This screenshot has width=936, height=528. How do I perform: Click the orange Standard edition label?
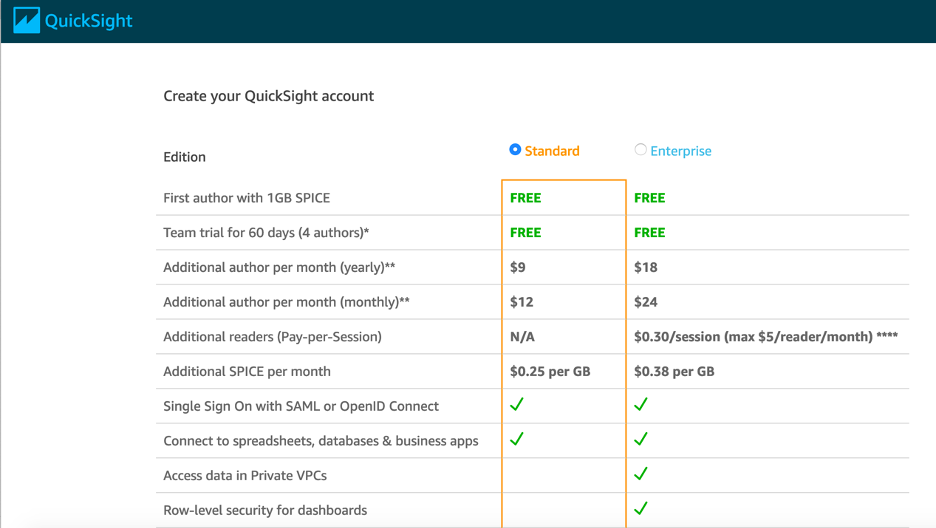(x=552, y=151)
